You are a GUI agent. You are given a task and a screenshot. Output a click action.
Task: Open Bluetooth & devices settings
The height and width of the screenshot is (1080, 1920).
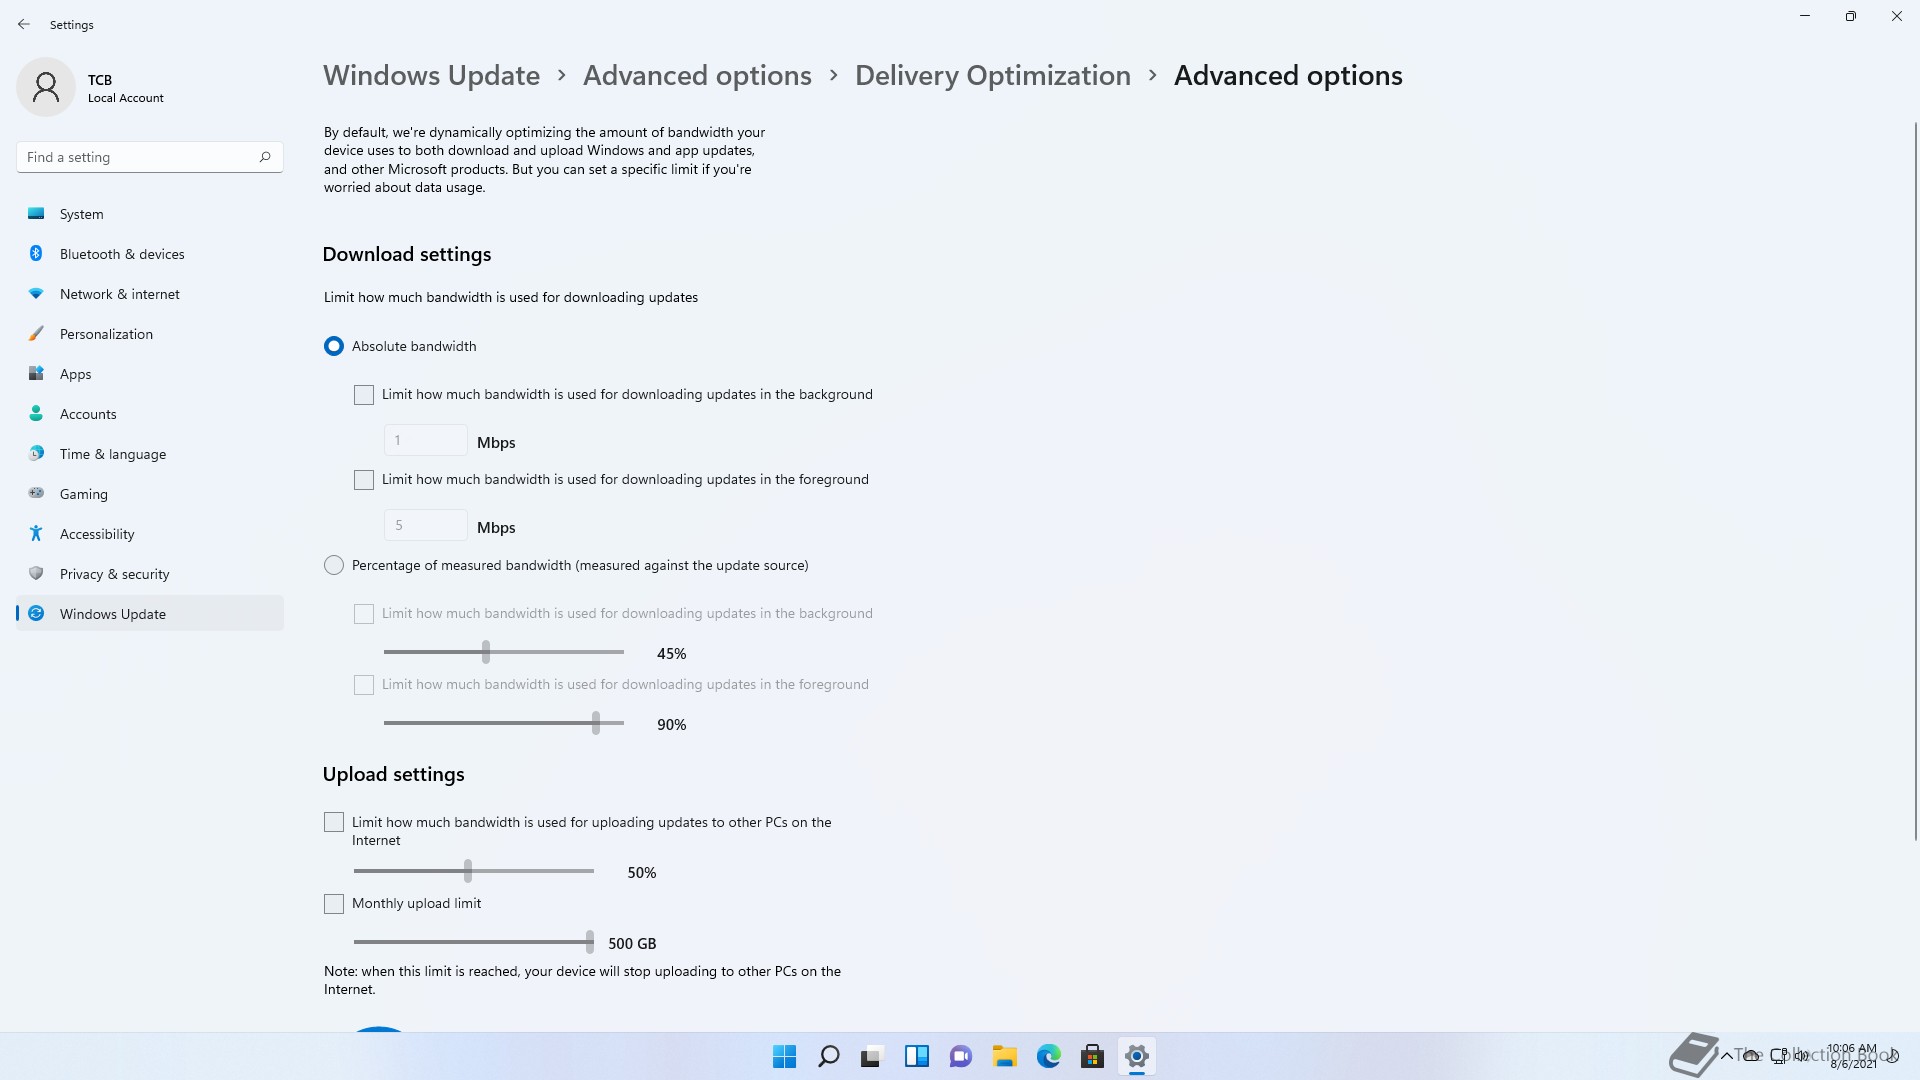pos(150,254)
